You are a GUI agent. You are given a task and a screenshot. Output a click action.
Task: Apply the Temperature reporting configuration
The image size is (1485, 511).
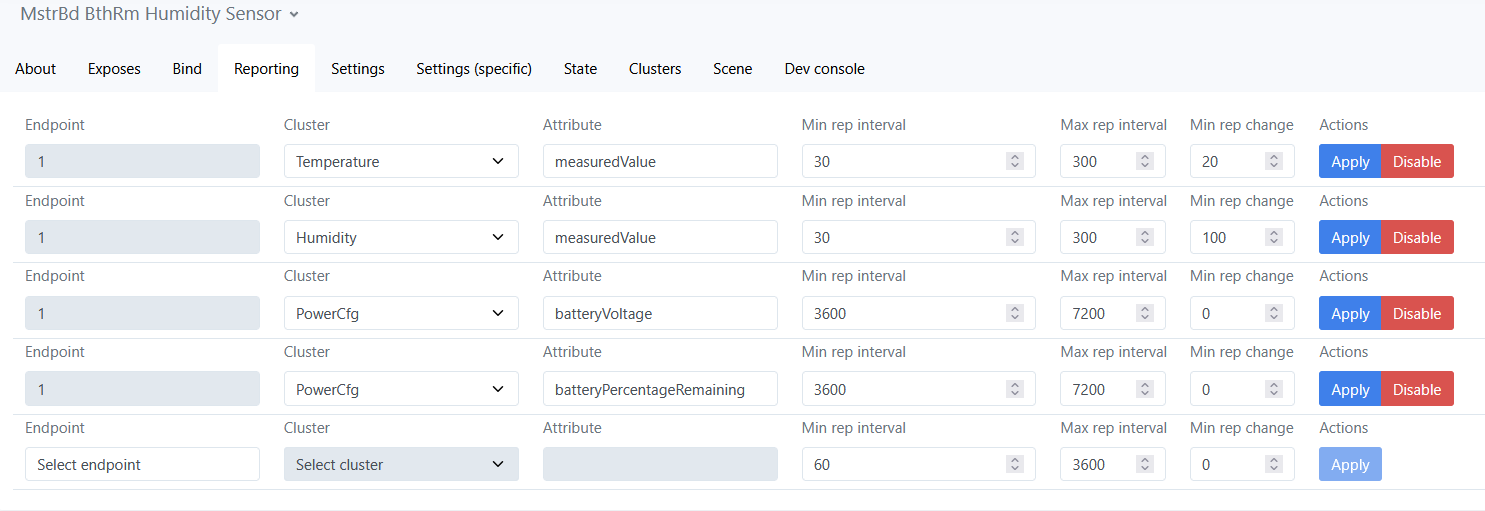click(1350, 161)
